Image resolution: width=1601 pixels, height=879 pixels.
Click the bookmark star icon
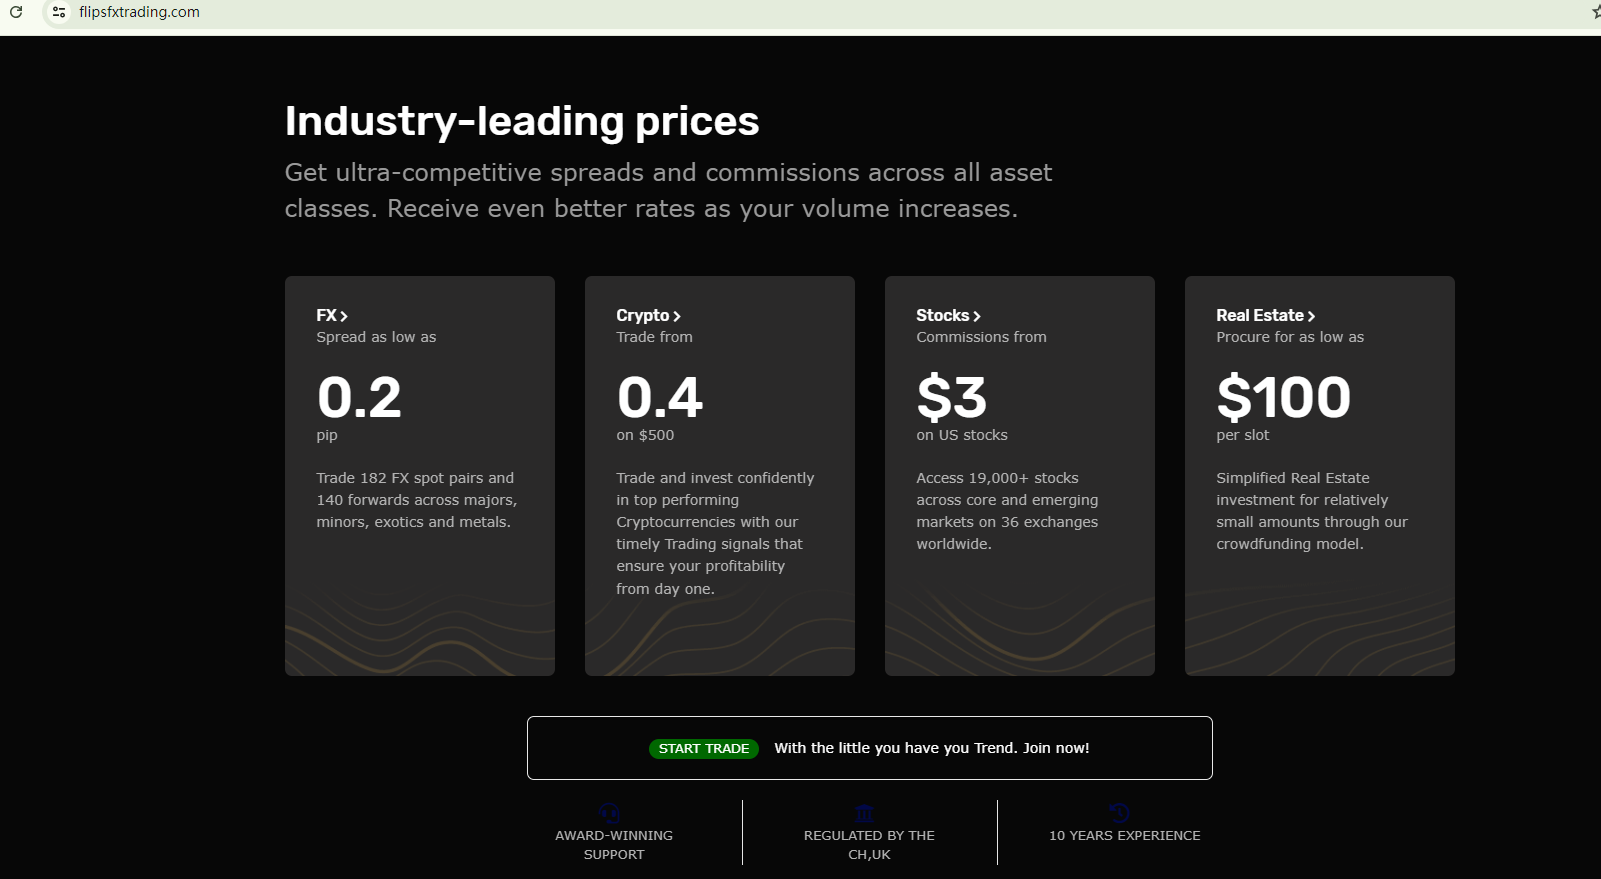click(x=1596, y=12)
